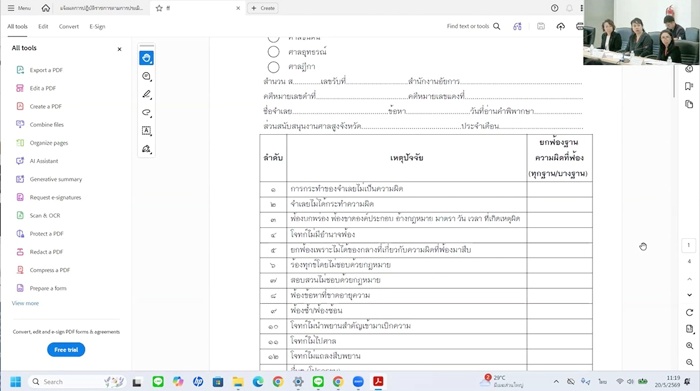Viewport: 700px width, 391px height.
Task: Click the Find text search icon
Action: [x=496, y=26]
